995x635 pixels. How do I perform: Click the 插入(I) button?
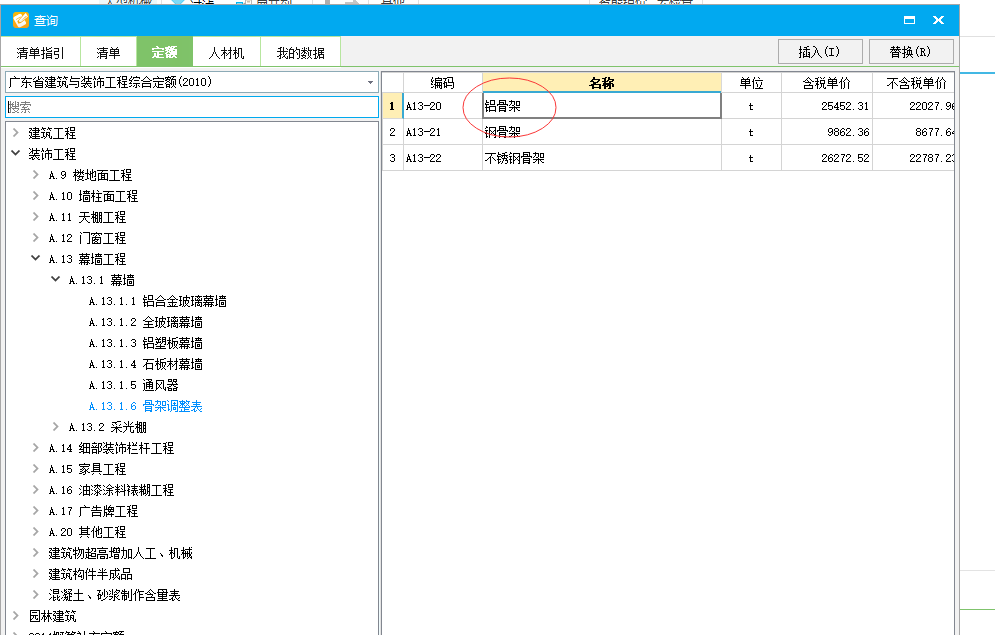(820, 52)
